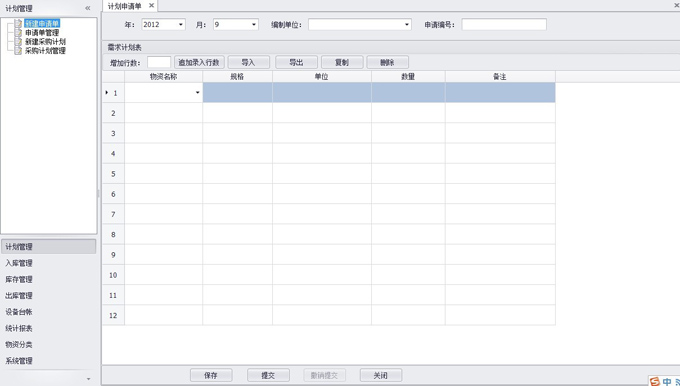Click the Sogou input method icon

[654, 381]
